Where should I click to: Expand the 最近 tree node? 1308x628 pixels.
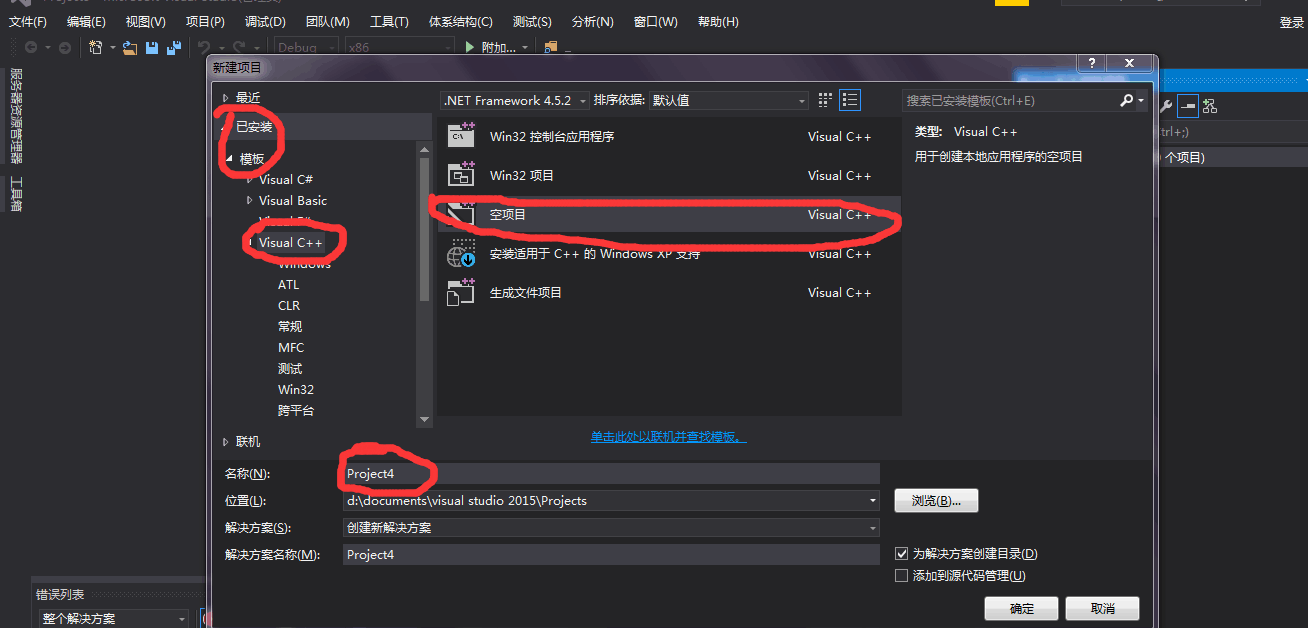[226, 97]
